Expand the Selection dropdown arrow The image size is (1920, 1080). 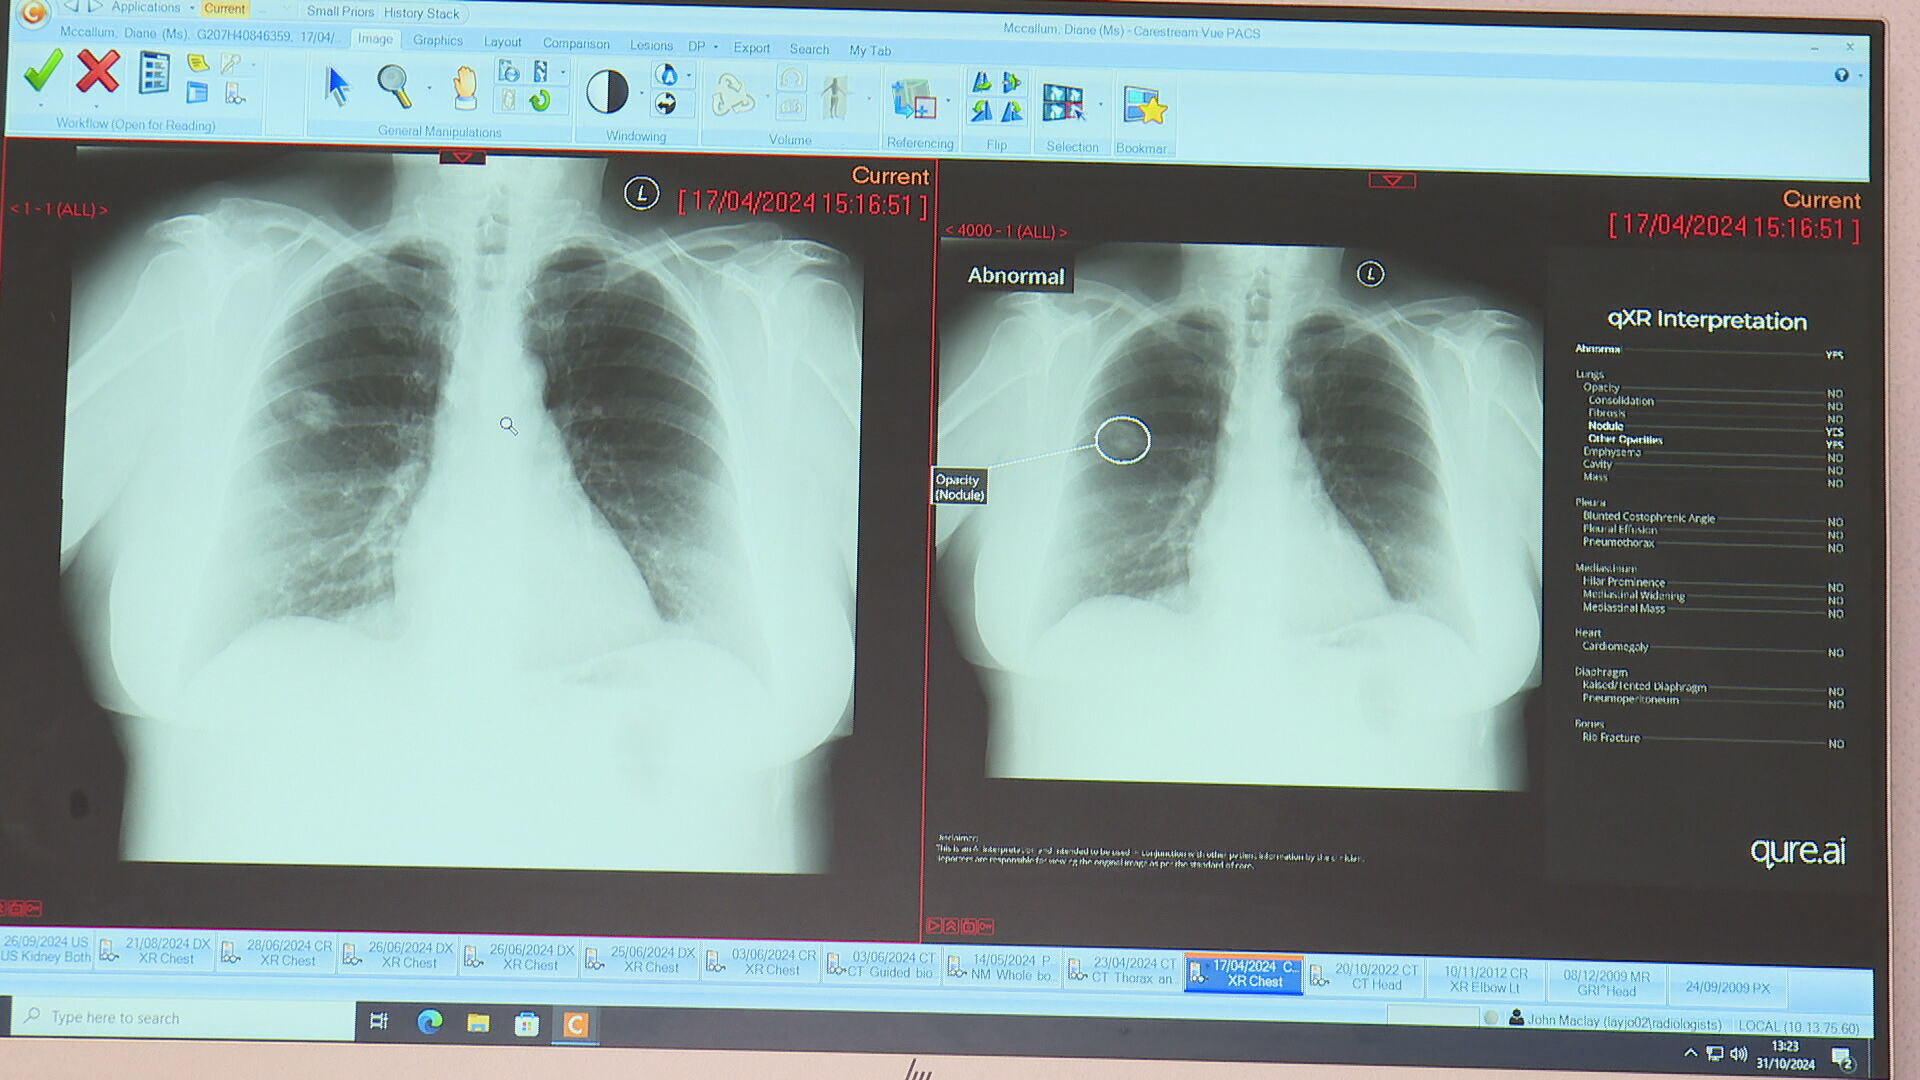click(x=1100, y=104)
